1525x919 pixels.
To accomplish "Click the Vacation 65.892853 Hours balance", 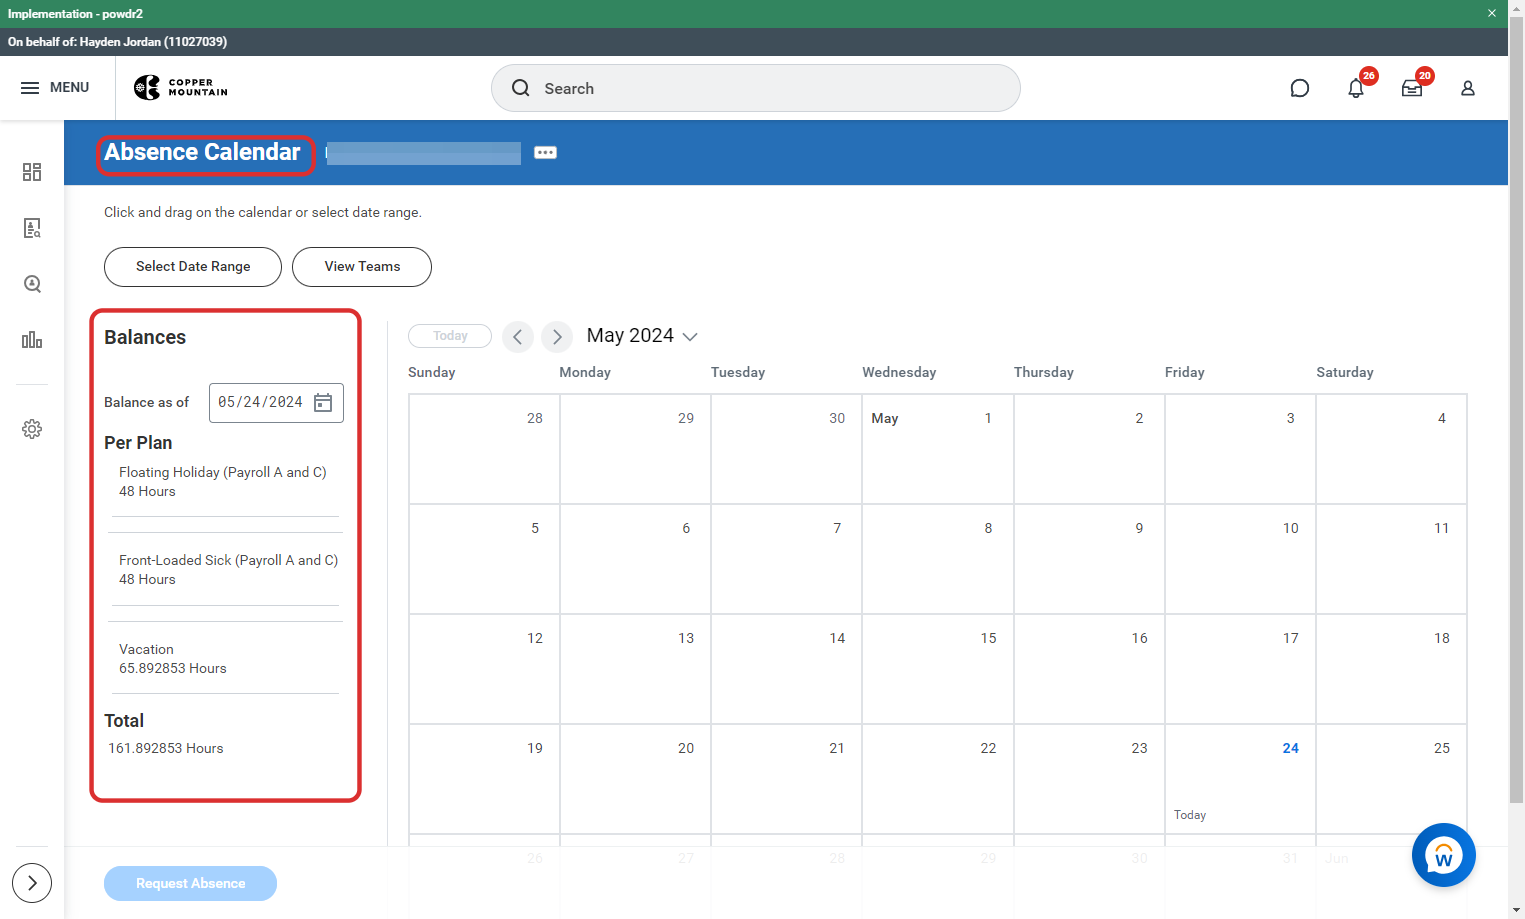I will click(x=173, y=659).
